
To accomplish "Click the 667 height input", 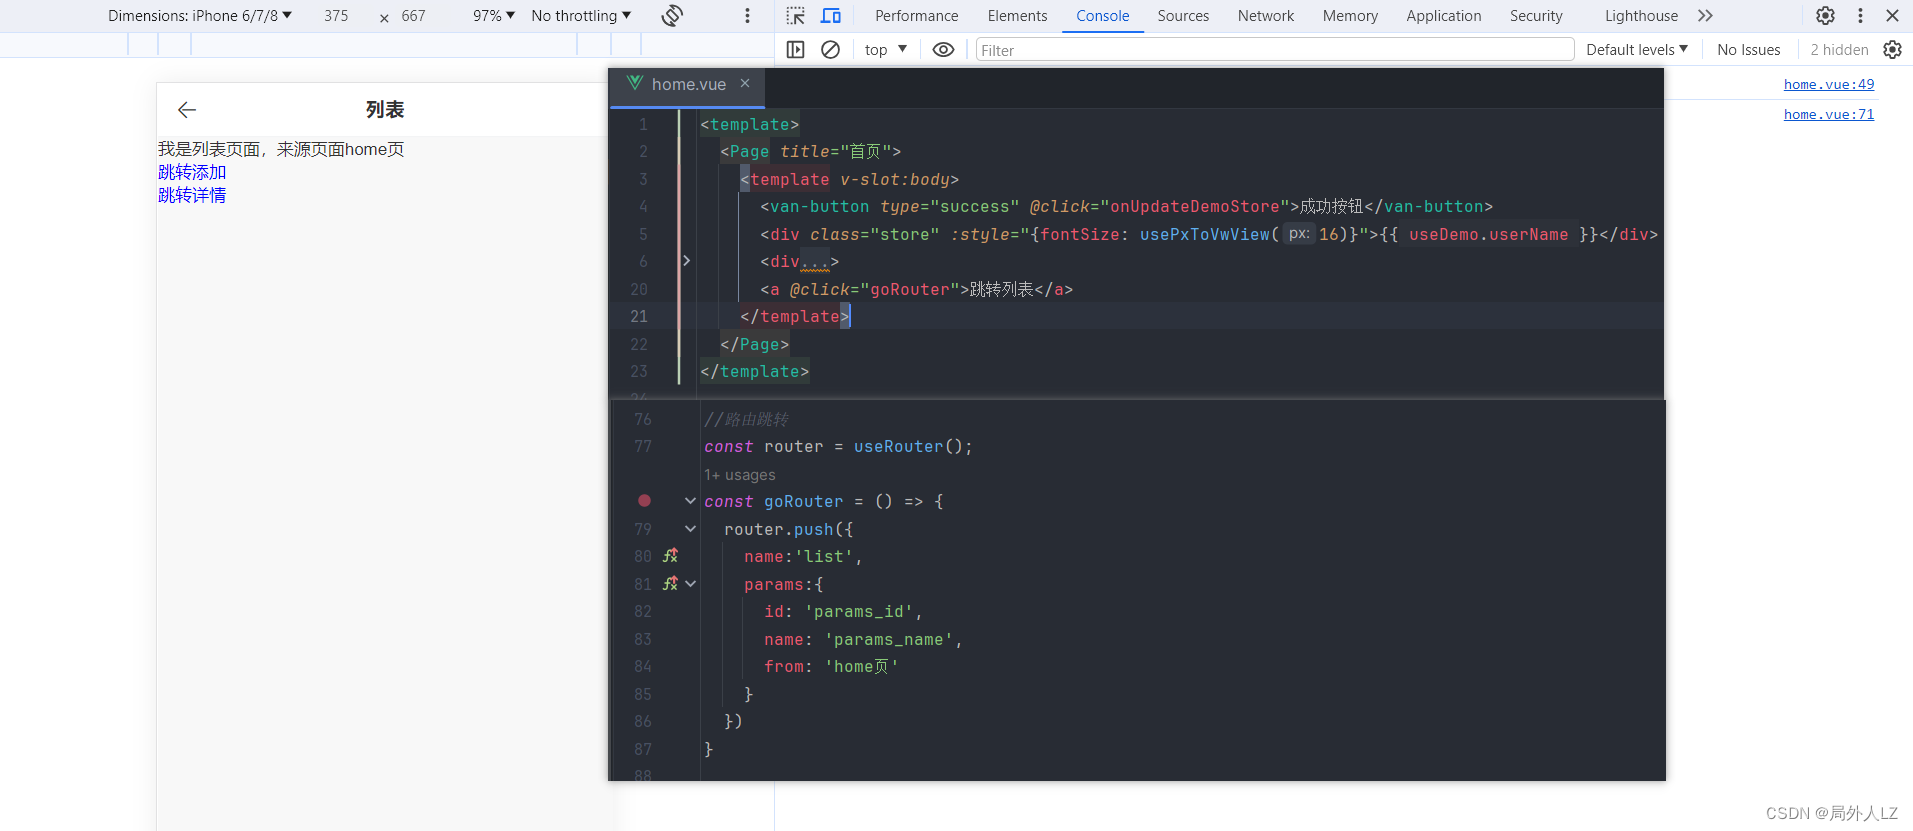I will 413,15.
